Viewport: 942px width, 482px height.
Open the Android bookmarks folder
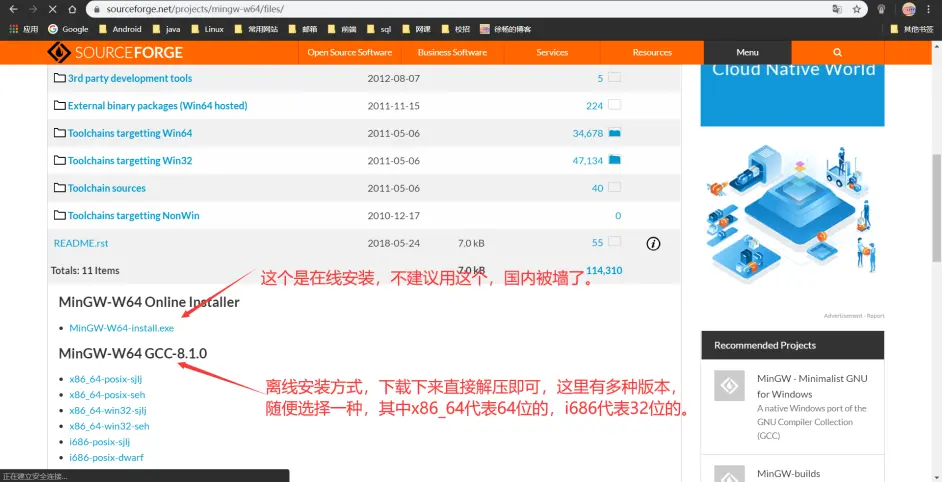[x=119, y=29]
